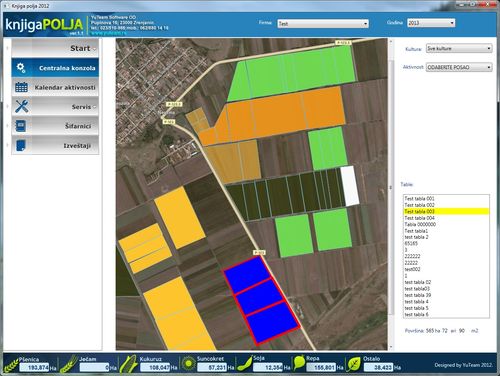Click the Izveštaji document icon
500x376 pixels.
21,145
